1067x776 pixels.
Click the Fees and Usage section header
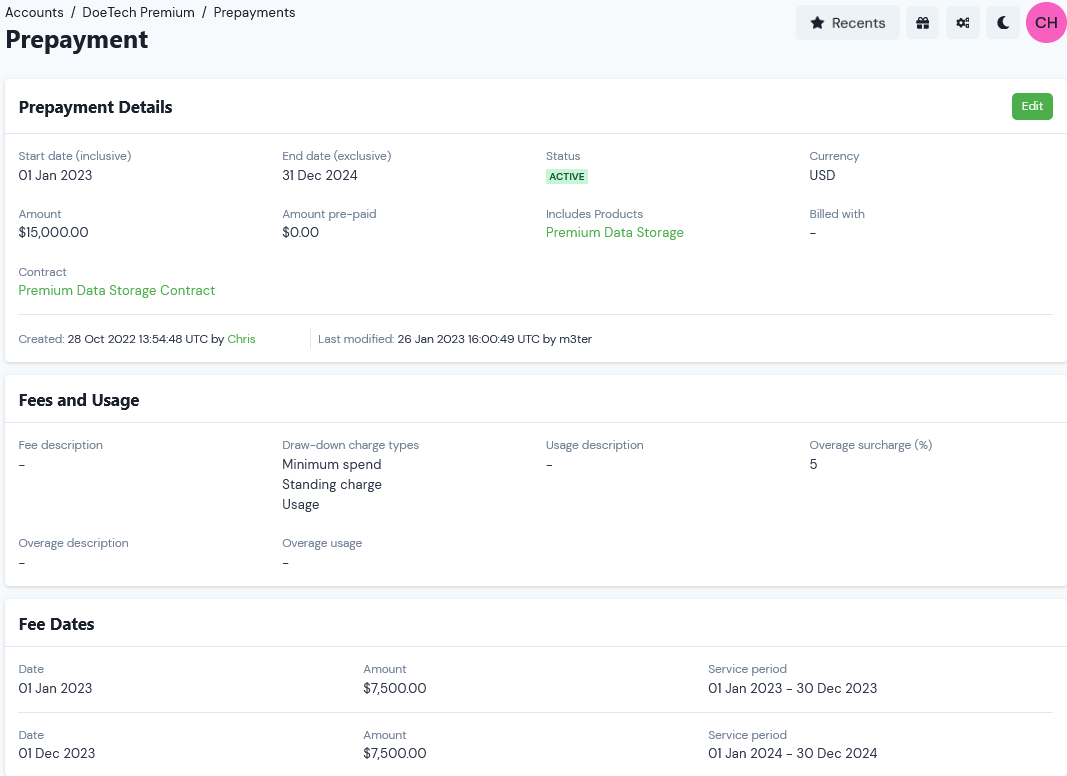click(79, 399)
